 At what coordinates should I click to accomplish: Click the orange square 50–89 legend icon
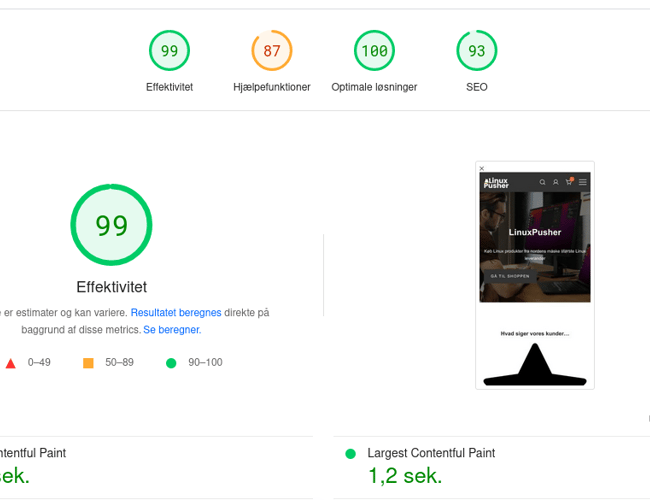[88, 363]
